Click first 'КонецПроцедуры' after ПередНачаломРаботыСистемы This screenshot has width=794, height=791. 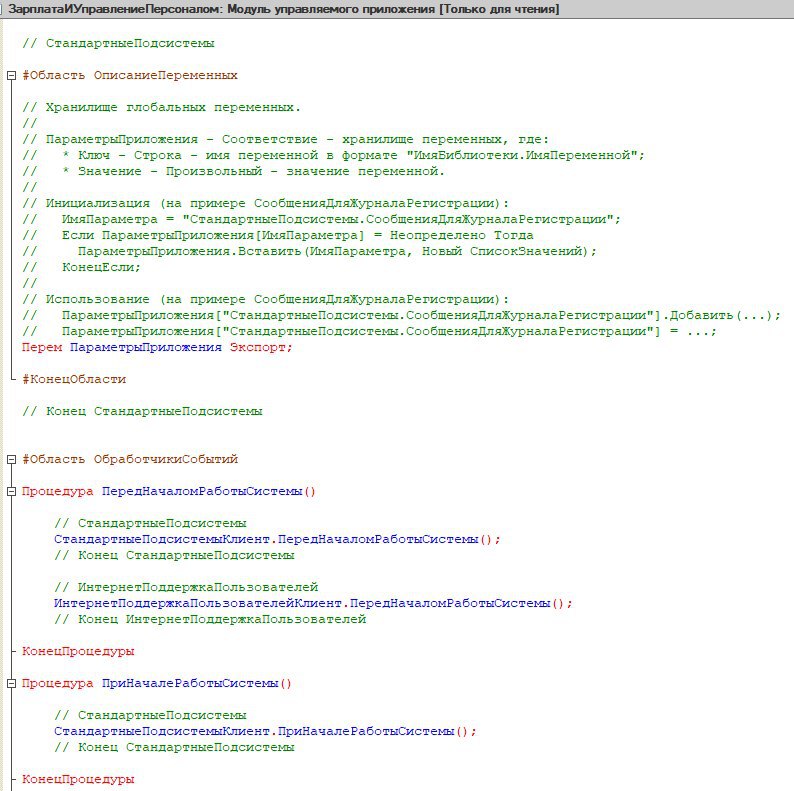[x=78, y=651]
